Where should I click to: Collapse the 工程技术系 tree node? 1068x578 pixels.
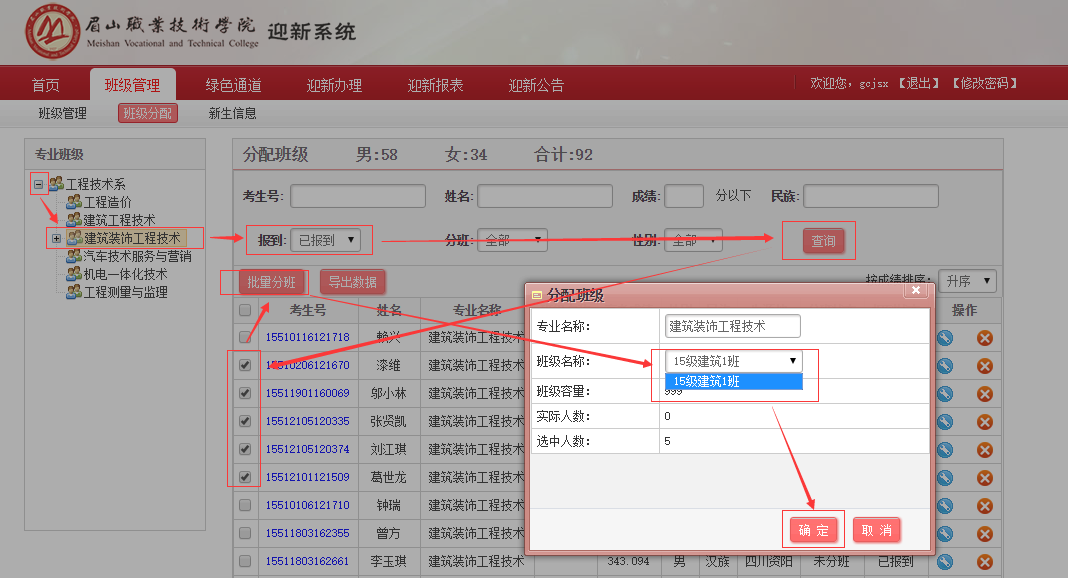pyautogui.click(x=38, y=184)
